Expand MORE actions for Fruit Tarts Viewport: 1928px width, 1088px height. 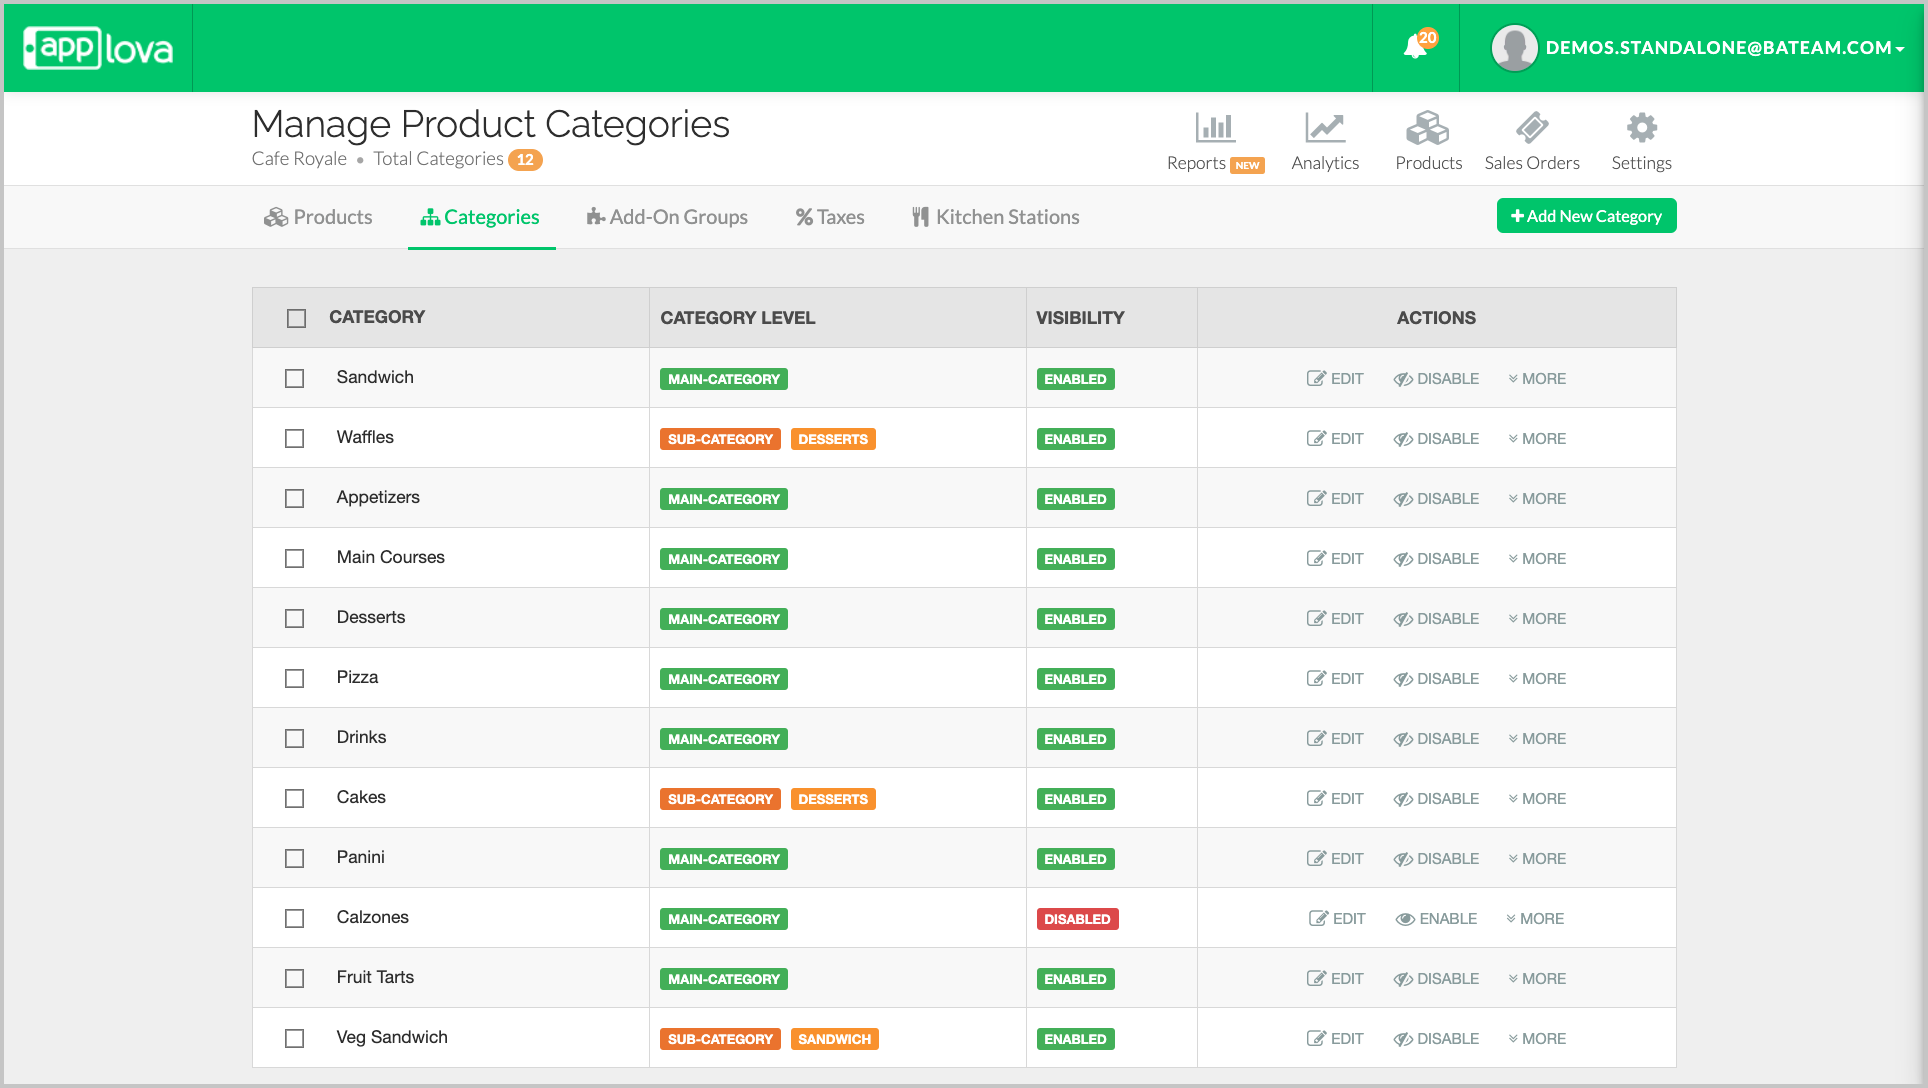click(x=1537, y=979)
